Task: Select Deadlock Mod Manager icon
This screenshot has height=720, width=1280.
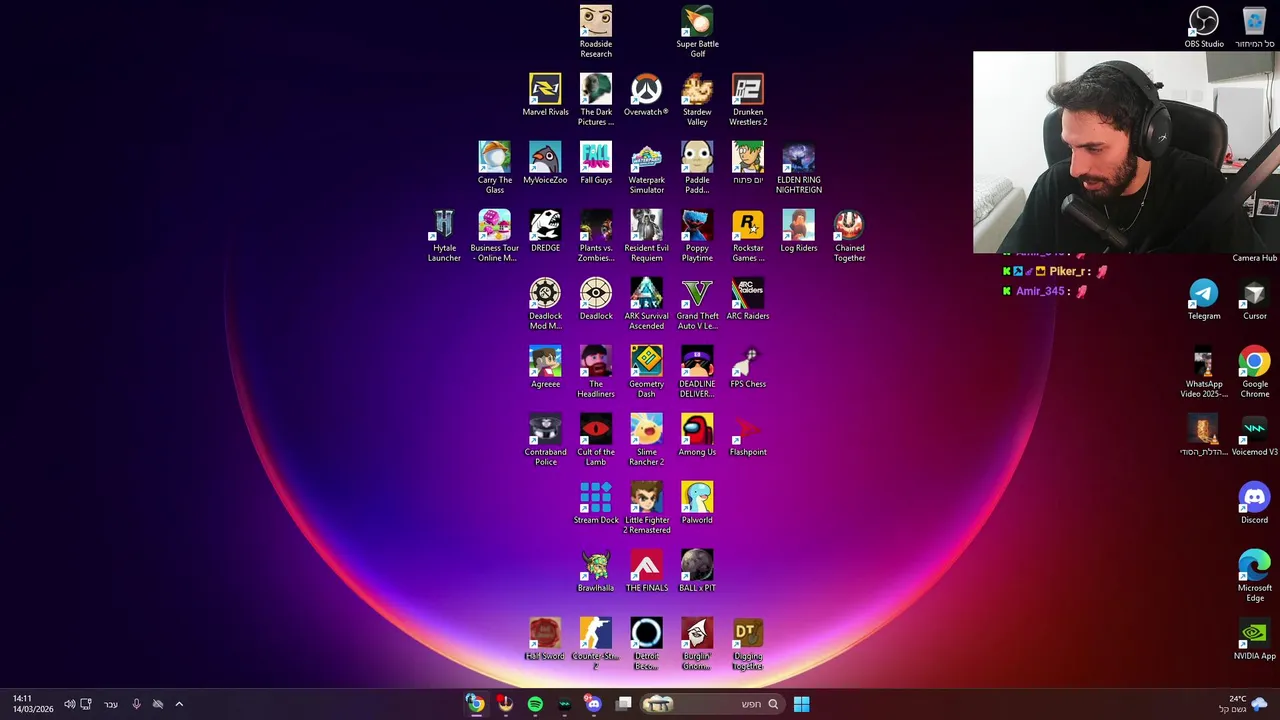Action: [545, 303]
